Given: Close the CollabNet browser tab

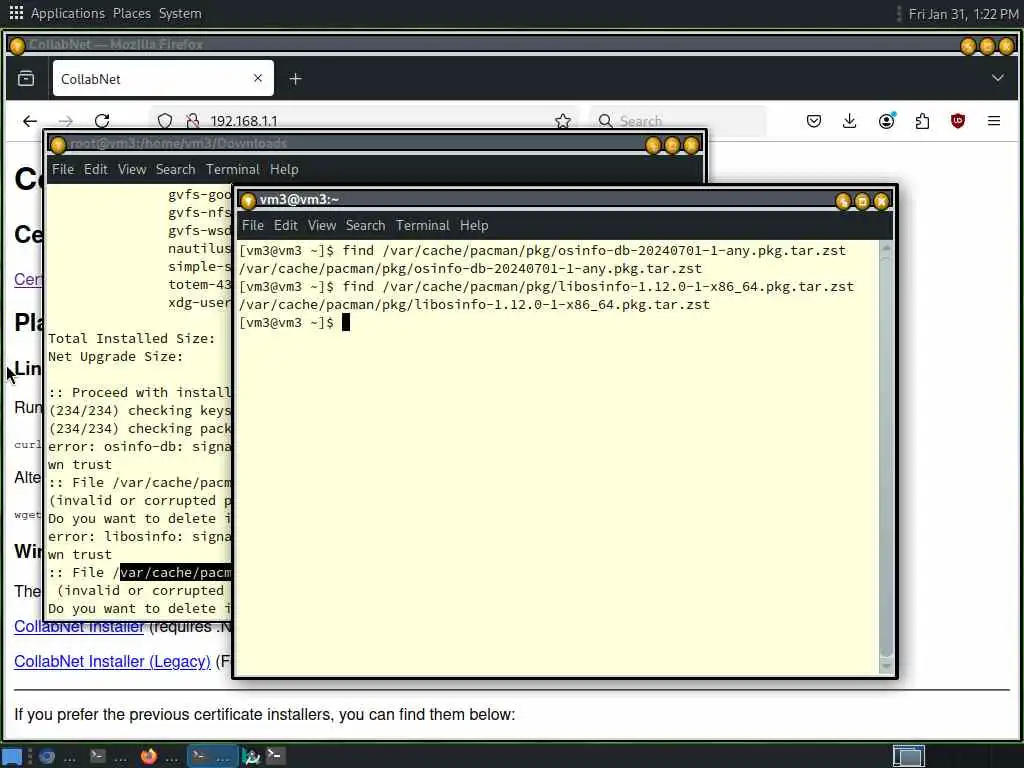Looking at the screenshot, I should (x=258, y=78).
